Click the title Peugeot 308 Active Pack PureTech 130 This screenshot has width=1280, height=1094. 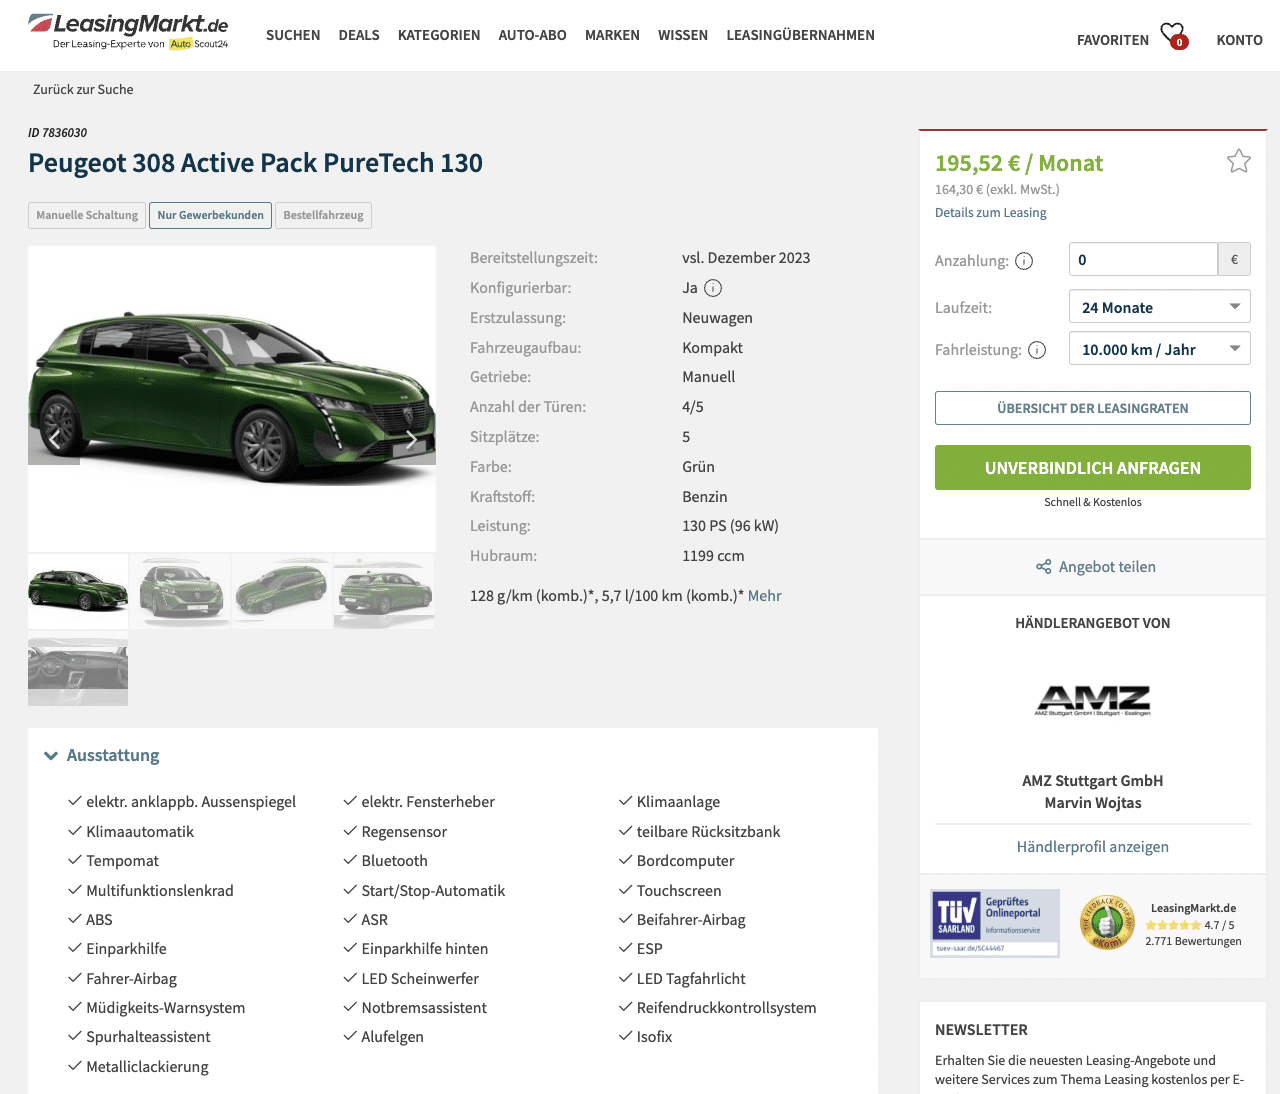pos(255,163)
